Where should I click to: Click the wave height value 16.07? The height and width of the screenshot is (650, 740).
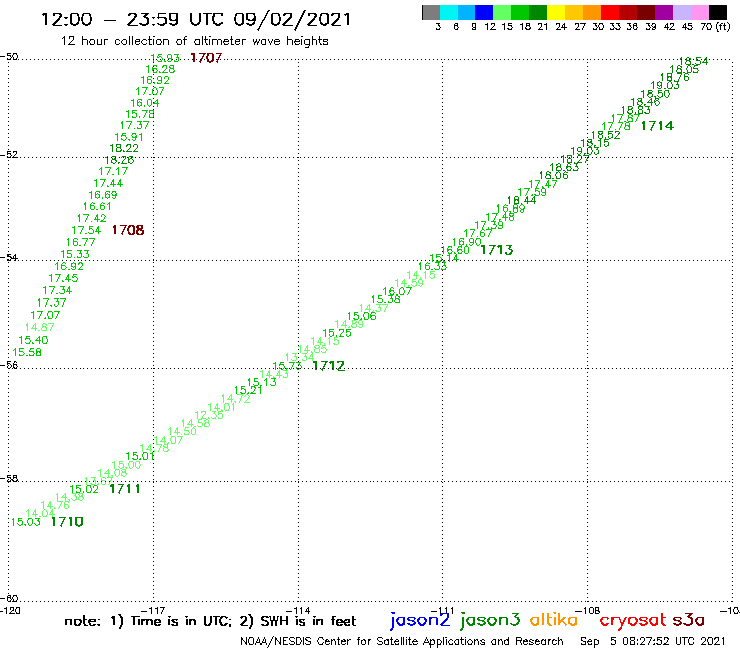pyautogui.click(x=397, y=291)
